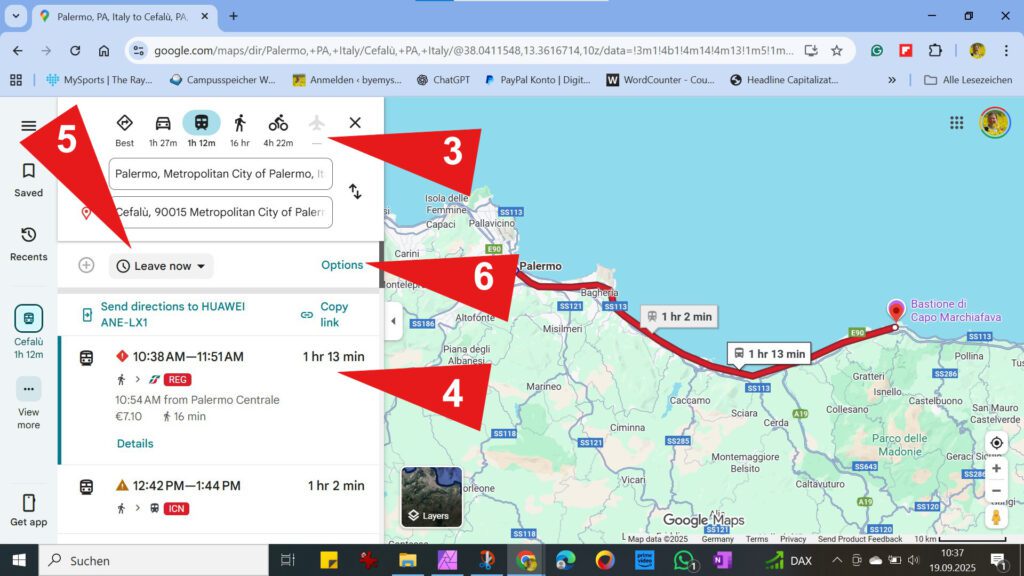Click Details for the 10:38 AM route
Viewport: 1024px width, 576px height.
point(134,443)
